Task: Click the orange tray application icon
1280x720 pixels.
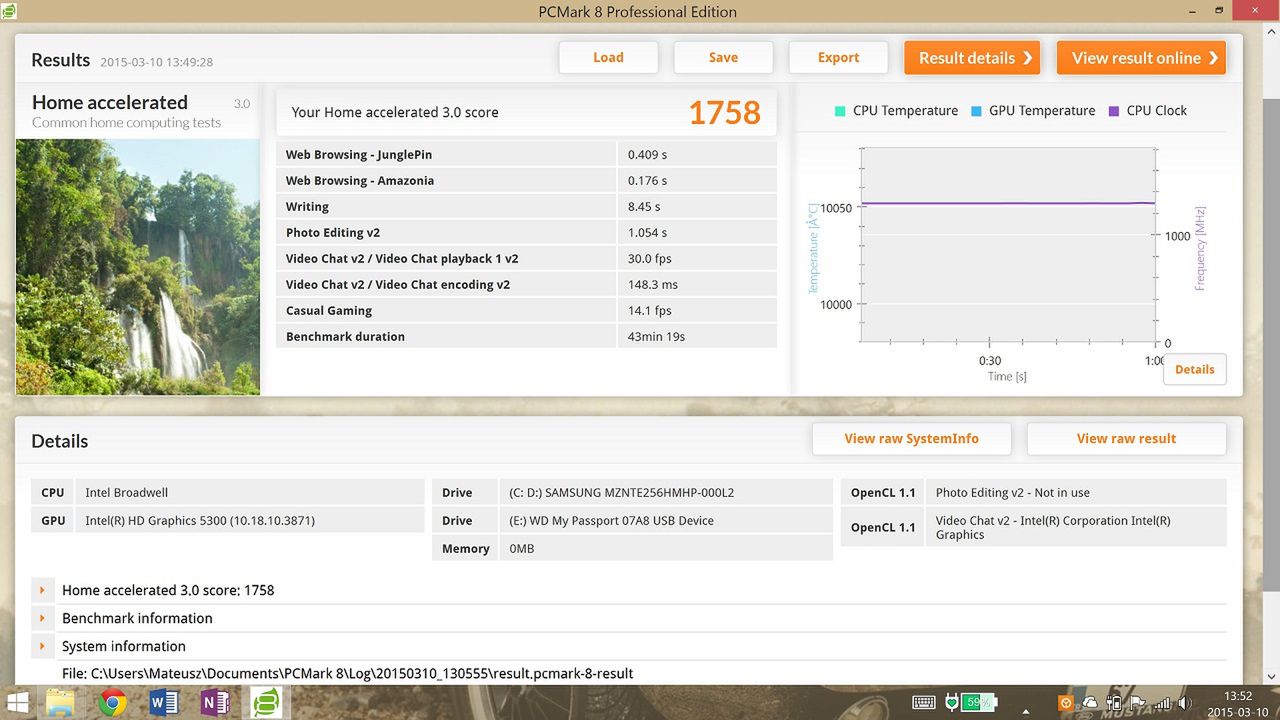Action: [x=1066, y=702]
